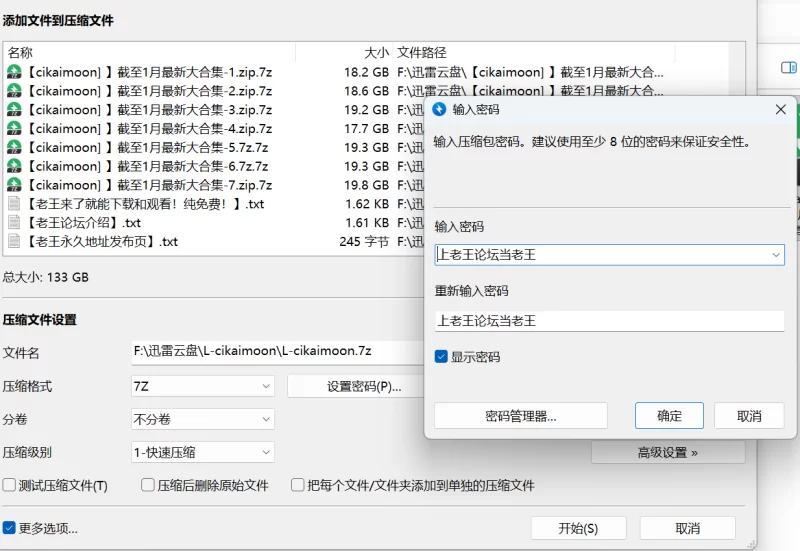This screenshot has width=800, height=551.
Task: Click the 1.62 KB size cell
Action: pyautogui.click(x=367, y=204)
